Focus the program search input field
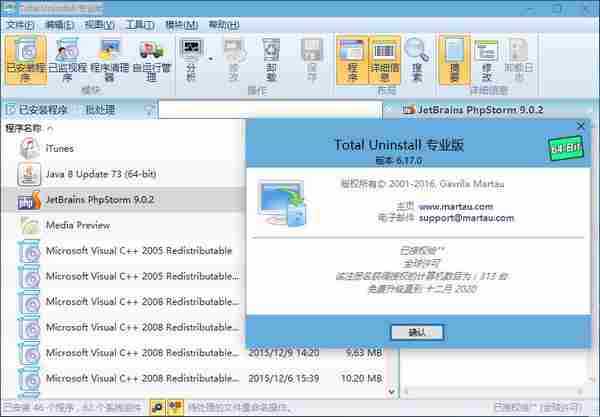The height and width of the screenshot is (417, 600). tap(270, 110)
